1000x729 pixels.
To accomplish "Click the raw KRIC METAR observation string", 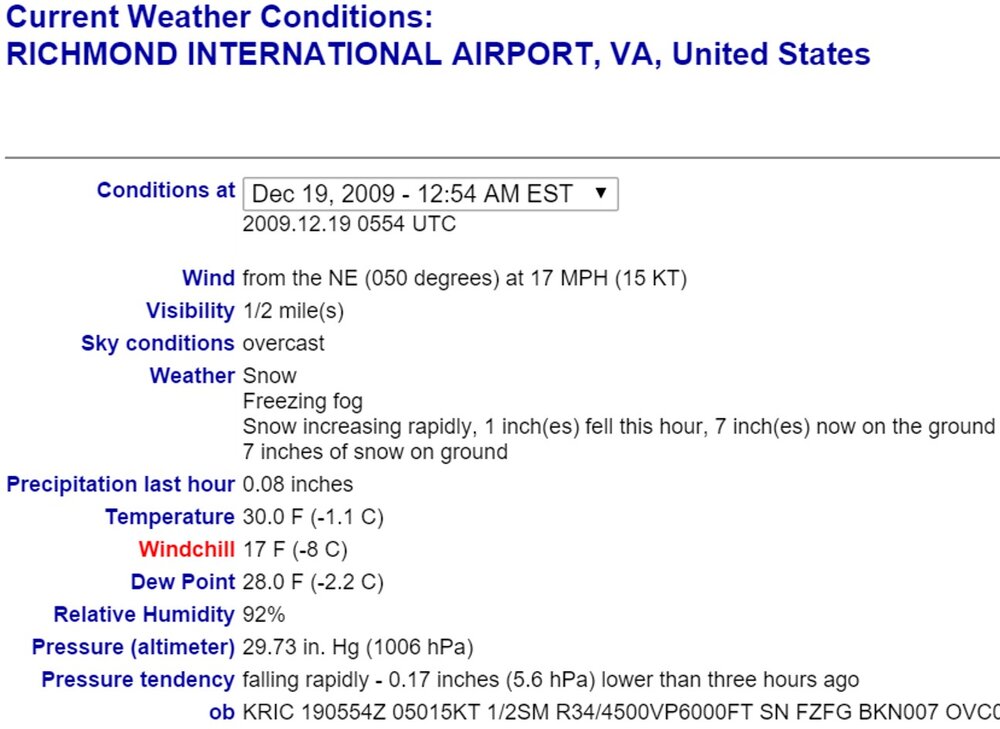I will tap(621, 712).
